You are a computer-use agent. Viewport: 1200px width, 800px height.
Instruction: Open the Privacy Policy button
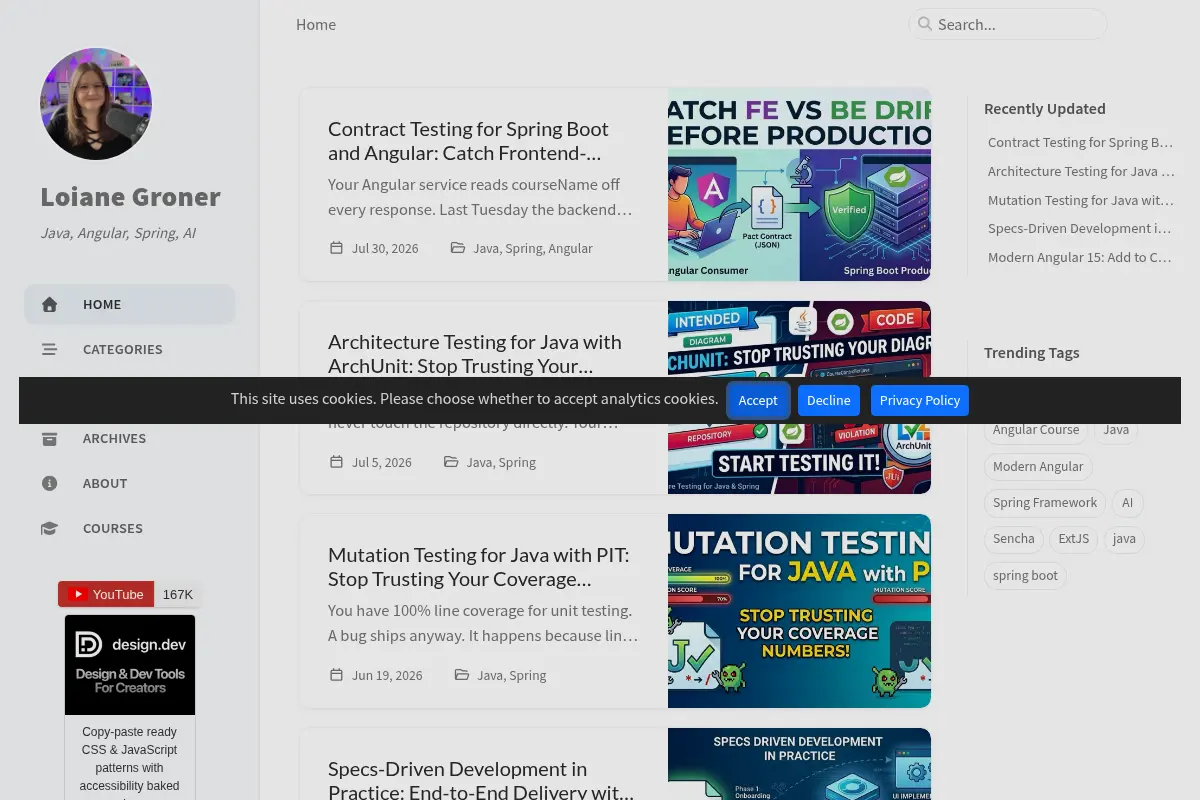point(920,400)
